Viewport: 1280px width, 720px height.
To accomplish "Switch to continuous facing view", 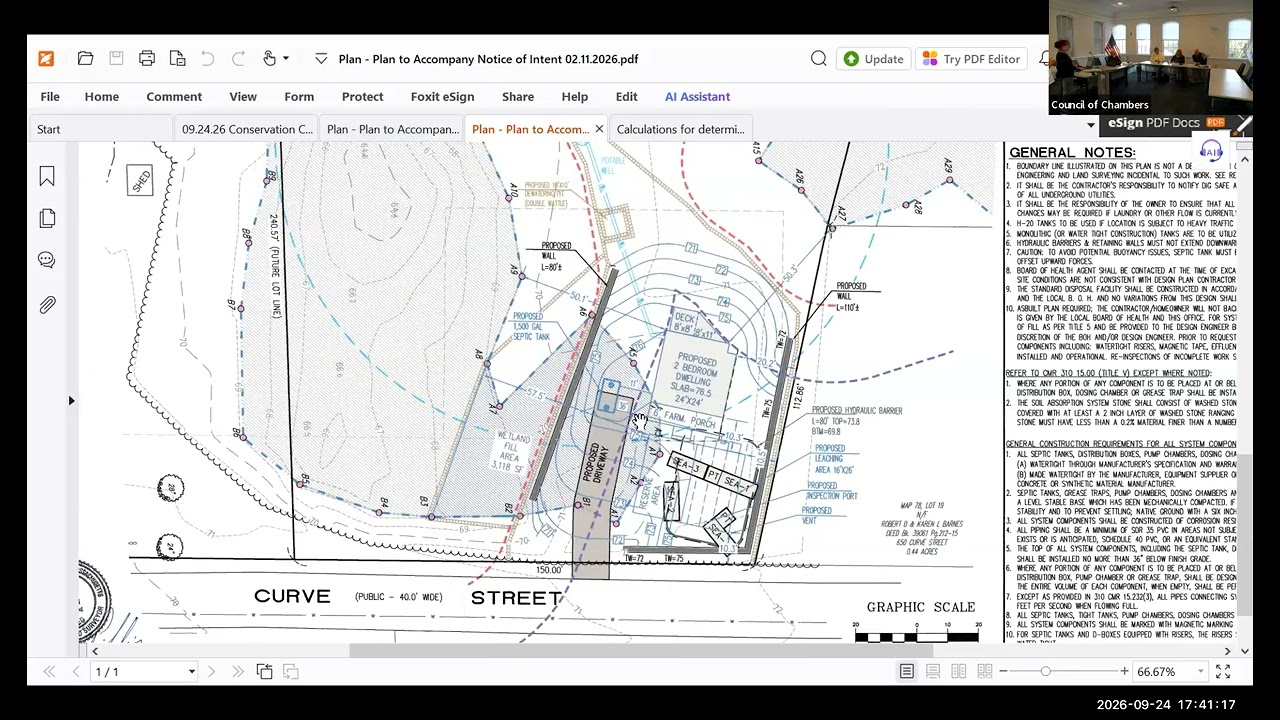I will (x=985, y=672).
